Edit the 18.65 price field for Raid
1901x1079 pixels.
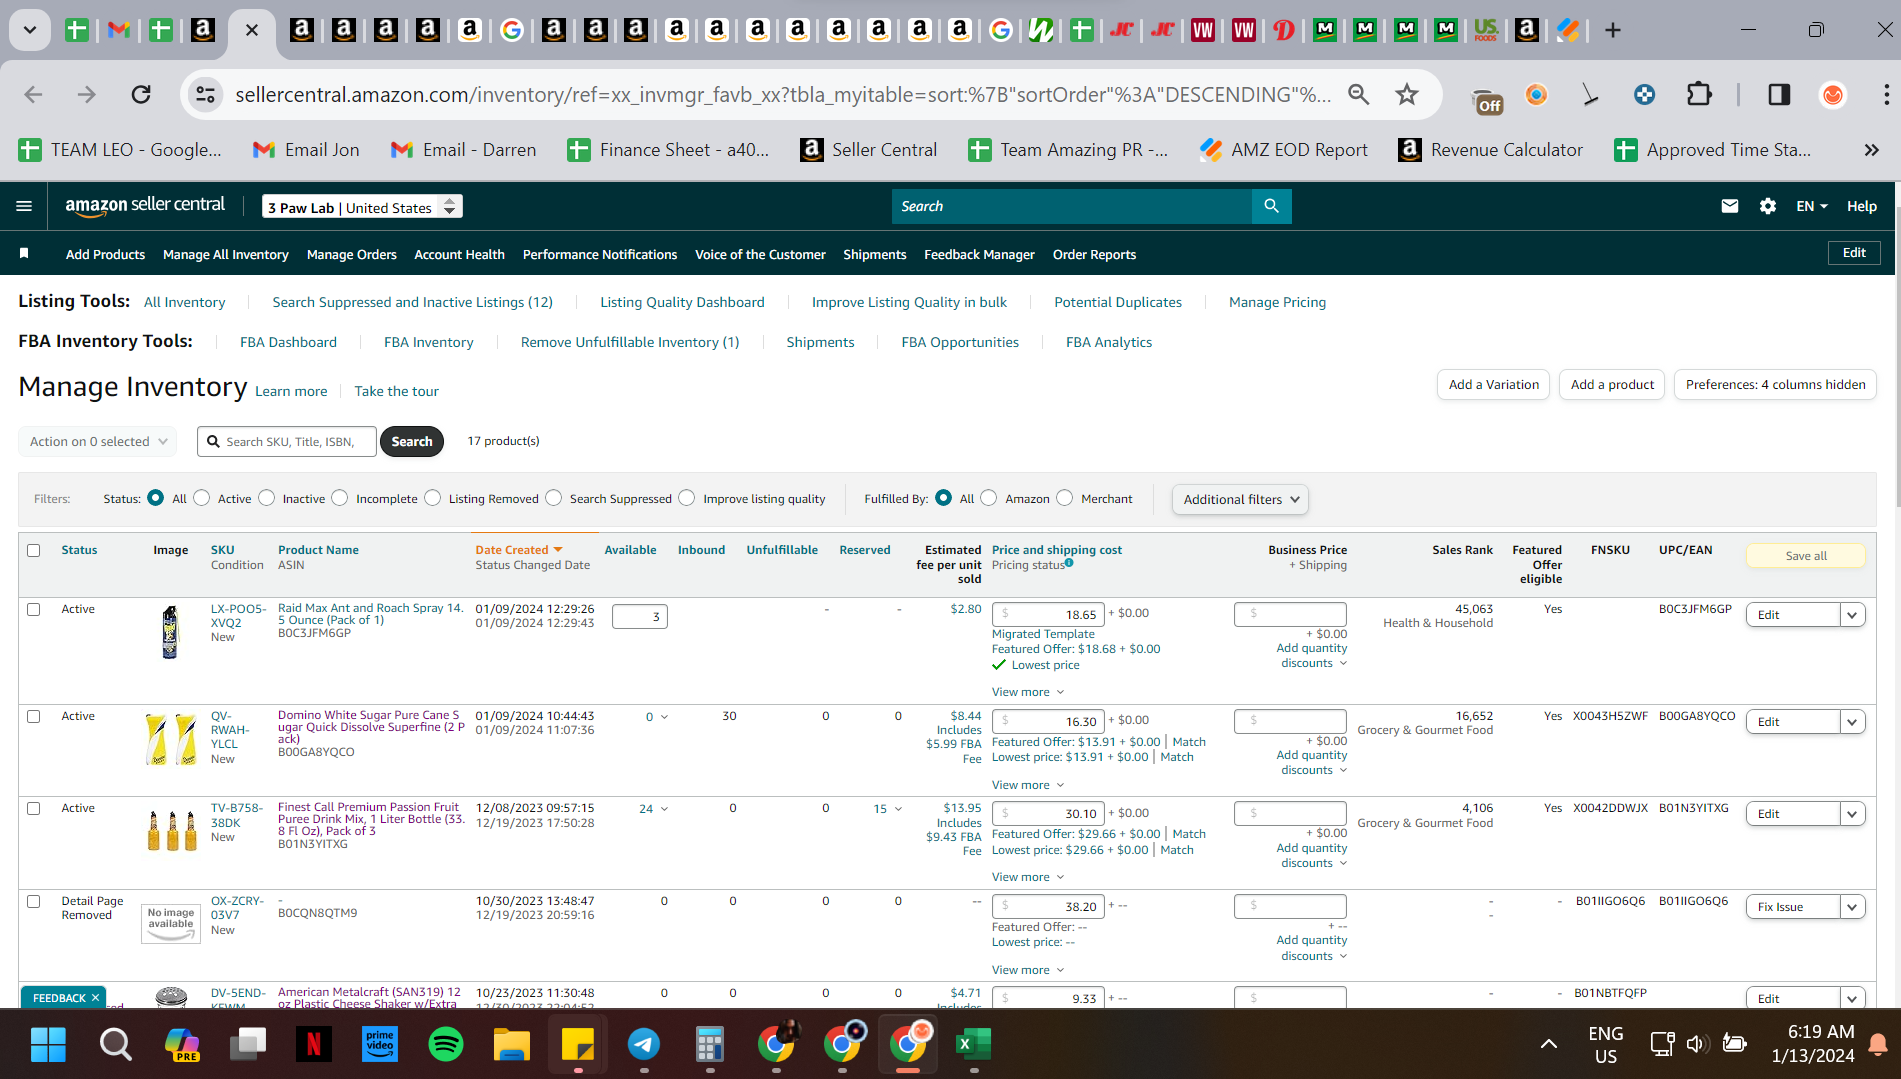[1048, 614]
